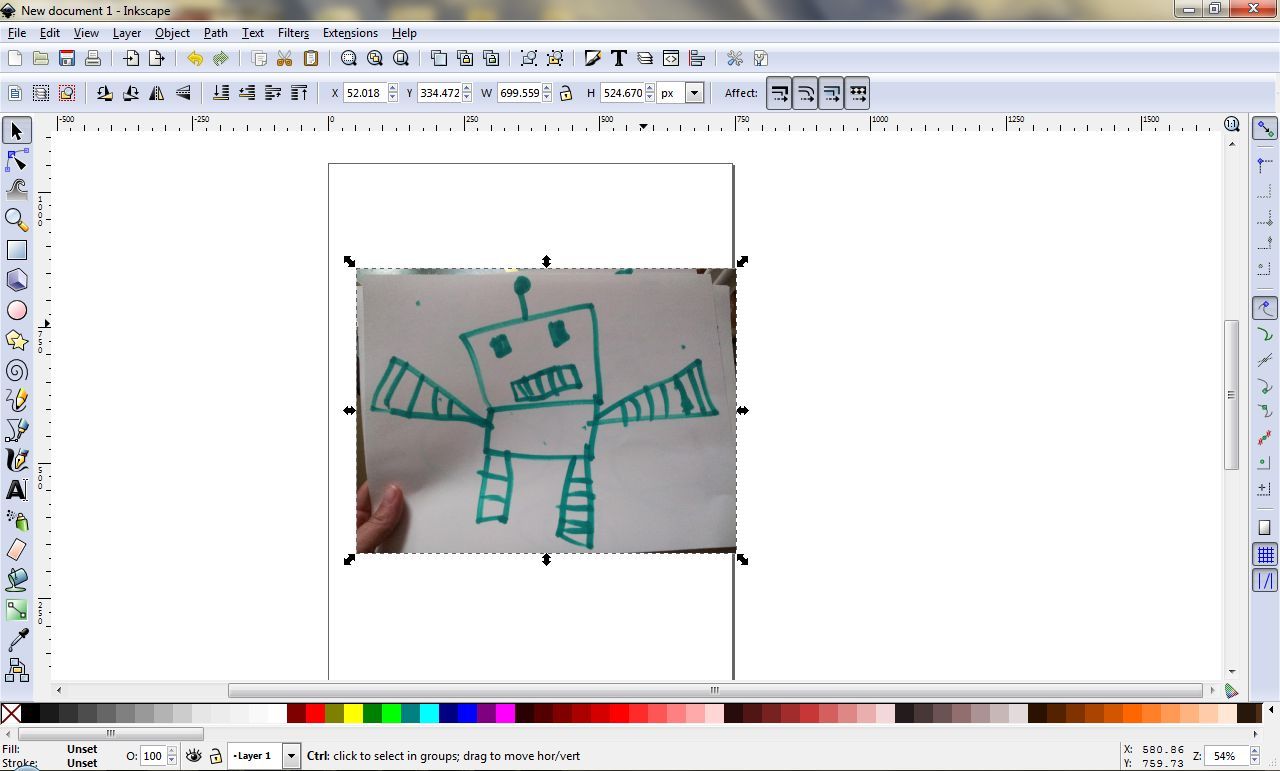Image resolution: width=1280 pixels, height=771 pixels.
Task: Select the Zoom tool
Action: pyautogui.click(x=16, y=219)
